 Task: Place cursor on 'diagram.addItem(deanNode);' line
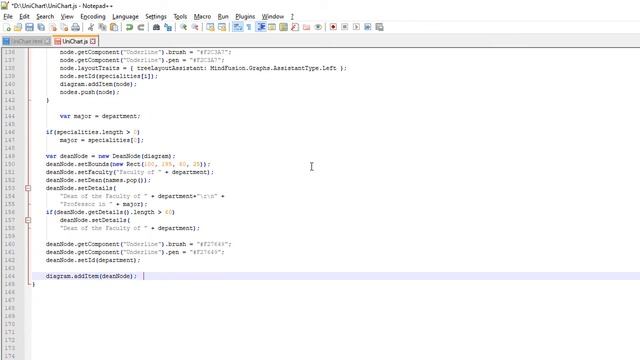click(x=91, y=276)
